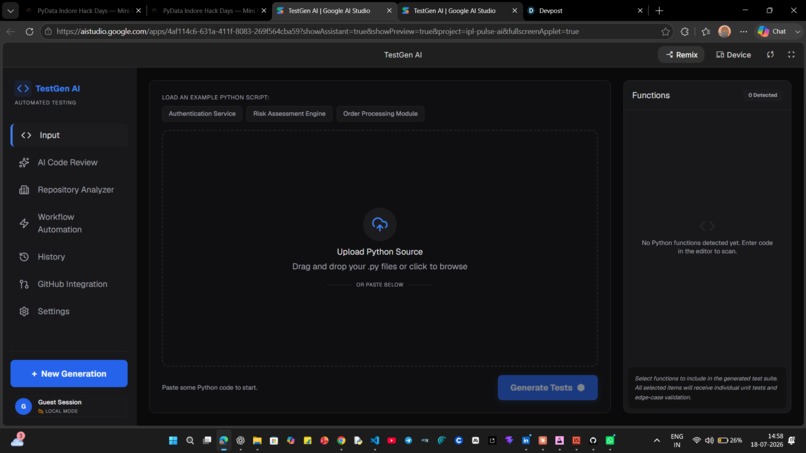
Task: Open the Copilot Chat button
Action: click(x=773, y=31)
